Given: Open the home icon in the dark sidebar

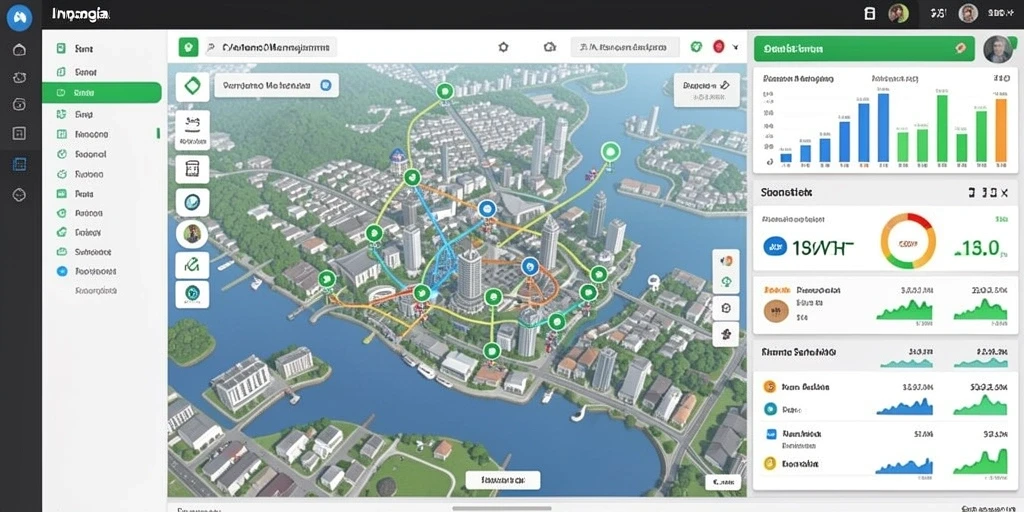Looking at the screenshot, I should click(x=20, y=50).
